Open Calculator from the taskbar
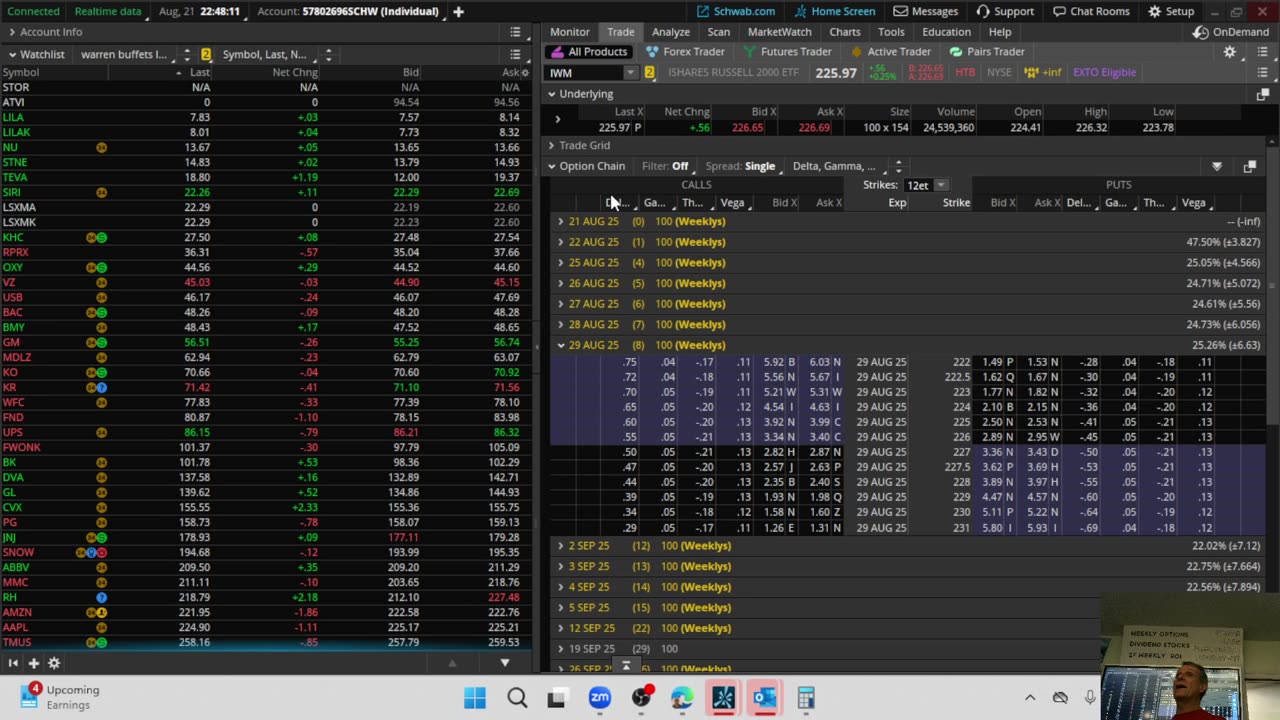This screenshot has width=1280, height=720. coord(806,697)
